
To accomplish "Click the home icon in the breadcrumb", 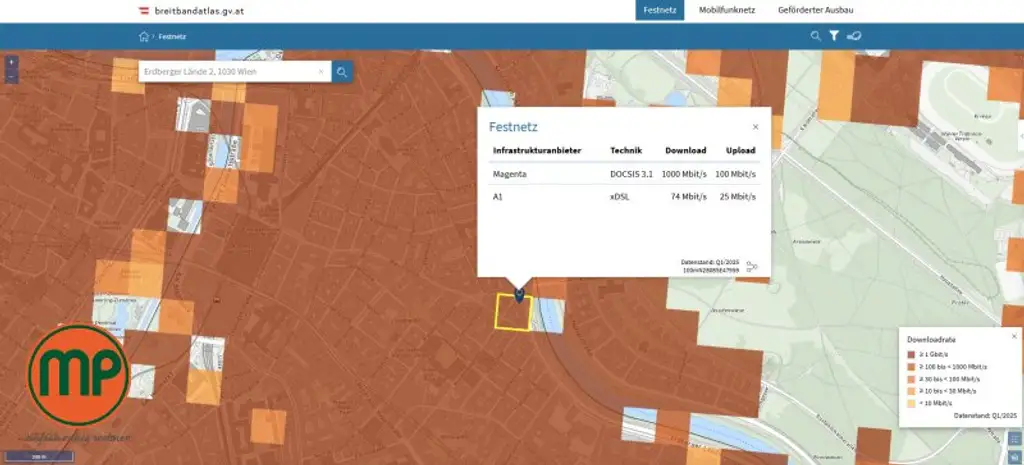I will click(x=144, y=37).
